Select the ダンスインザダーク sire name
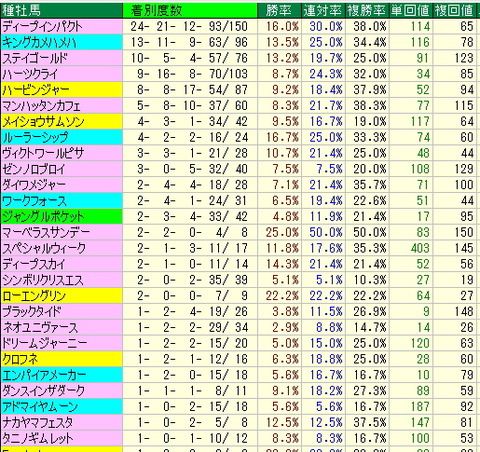Viewport: 480px width, 452px height. [x=44, y=391]
